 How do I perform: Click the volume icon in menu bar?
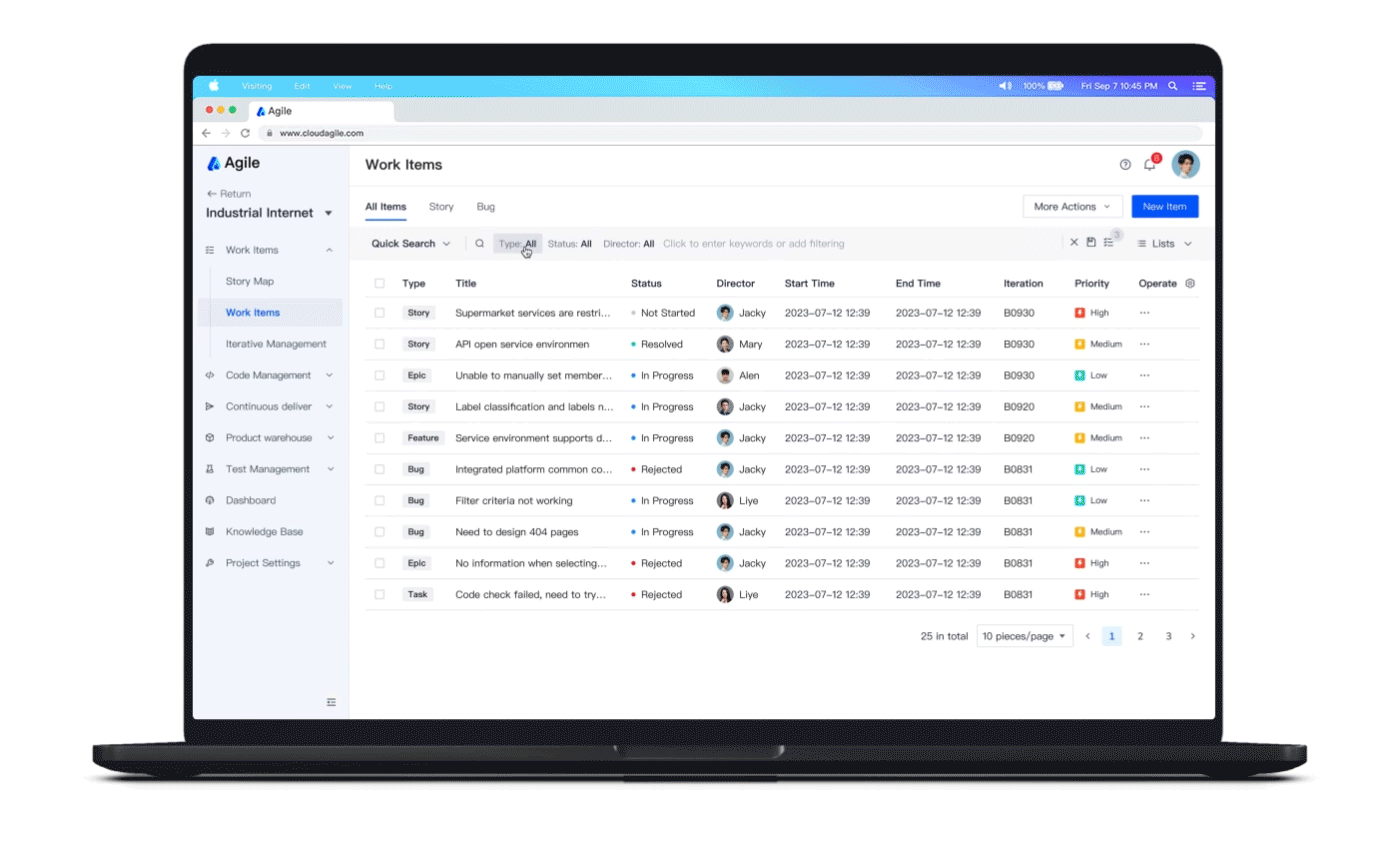pos(1005,86)
